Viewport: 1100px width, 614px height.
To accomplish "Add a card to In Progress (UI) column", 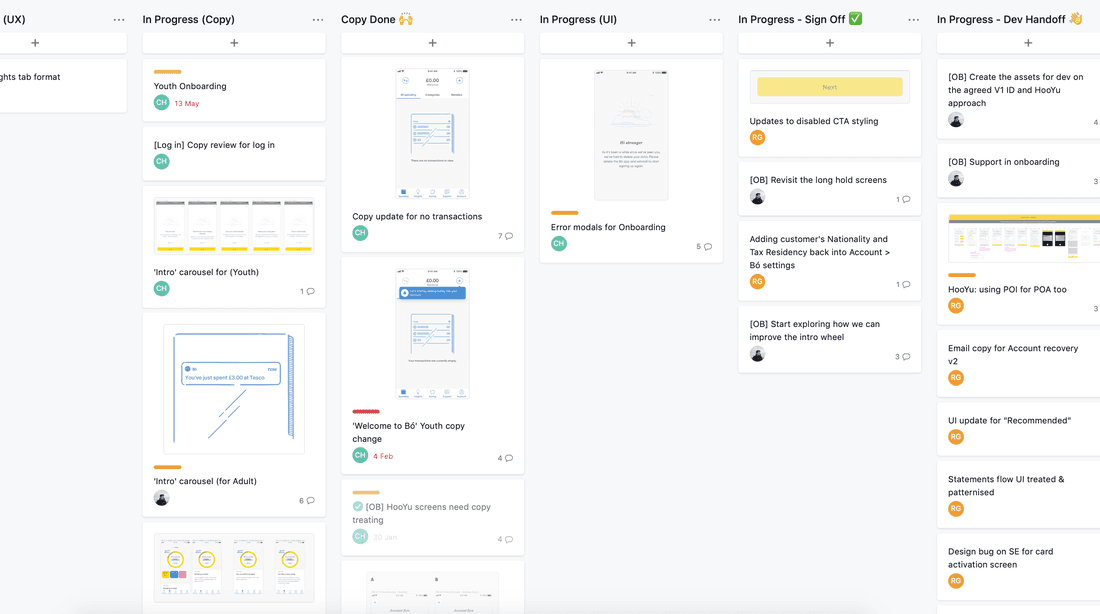I will point(631,43).
